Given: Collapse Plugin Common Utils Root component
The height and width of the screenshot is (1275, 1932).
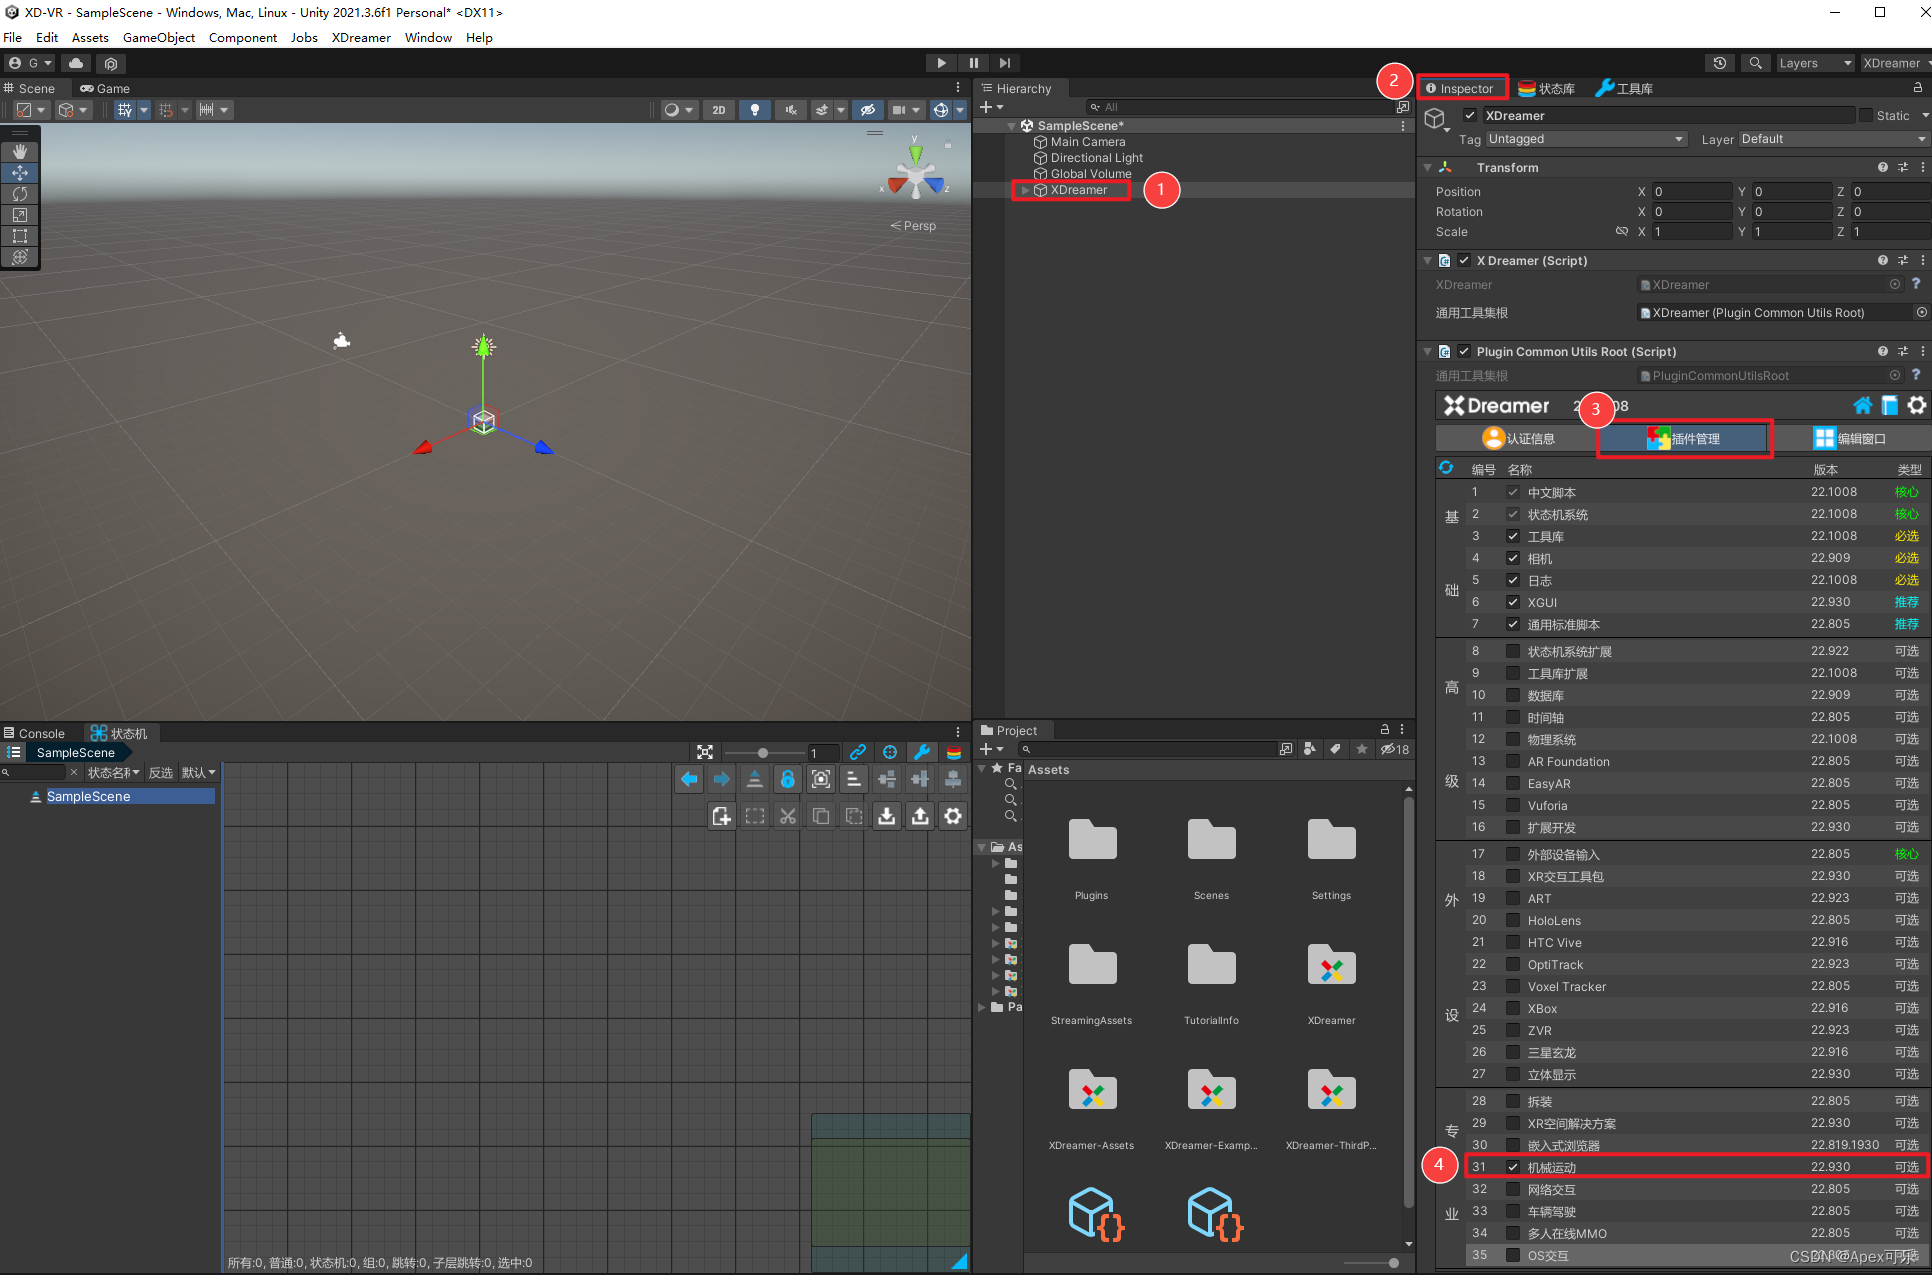Looking at the screenshot, I should (1428, 351).
